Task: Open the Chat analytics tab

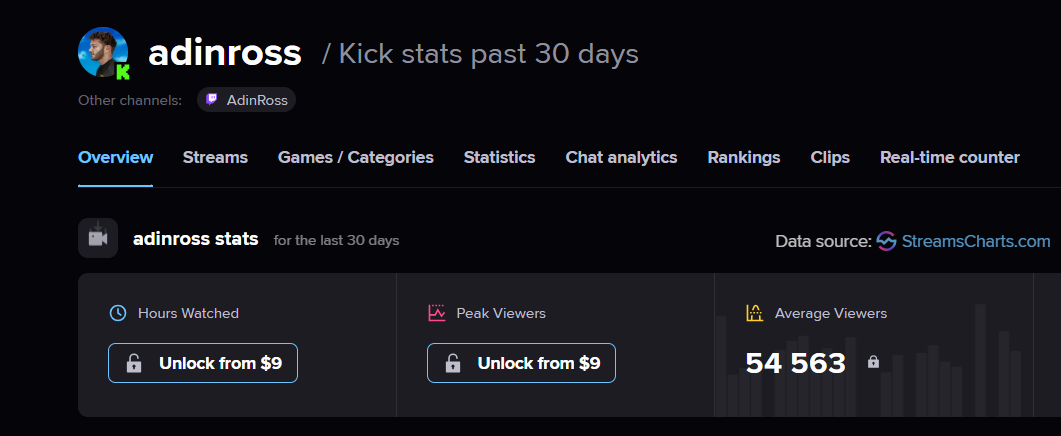Action: click(x=621, y=157)
